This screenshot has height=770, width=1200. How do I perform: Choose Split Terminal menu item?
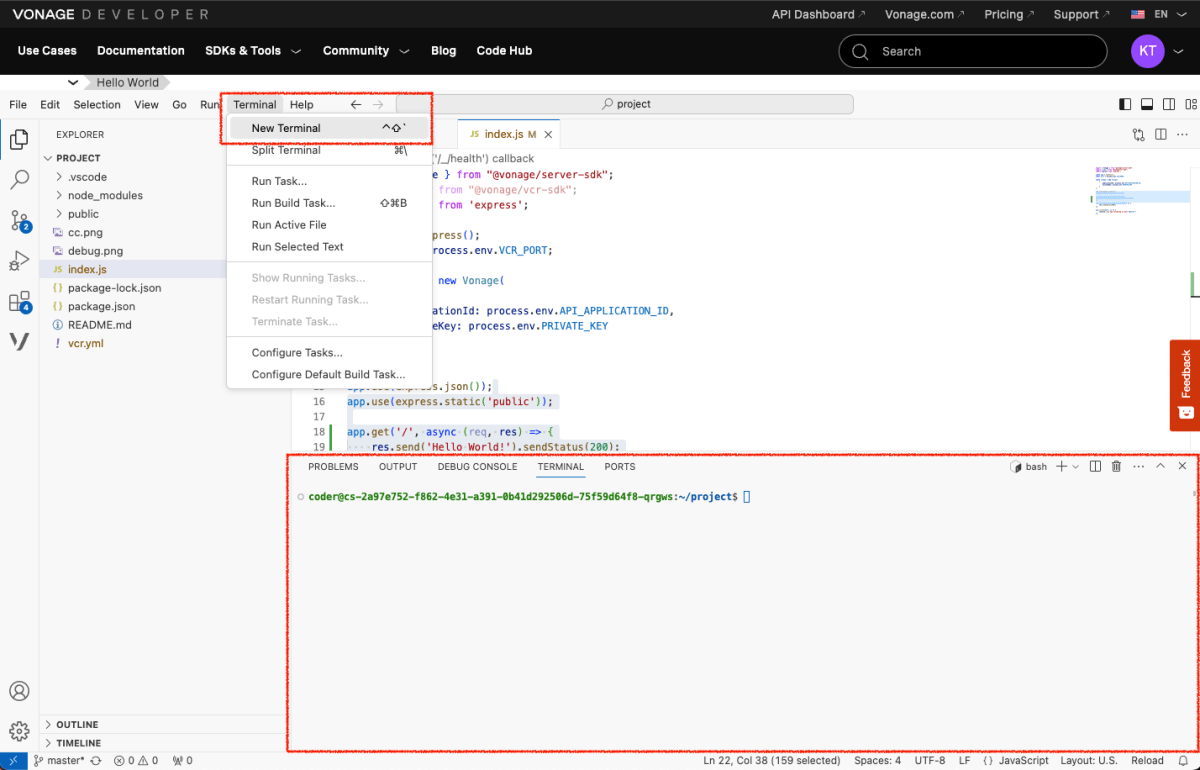pyautogui.click(x=329, y=150)
